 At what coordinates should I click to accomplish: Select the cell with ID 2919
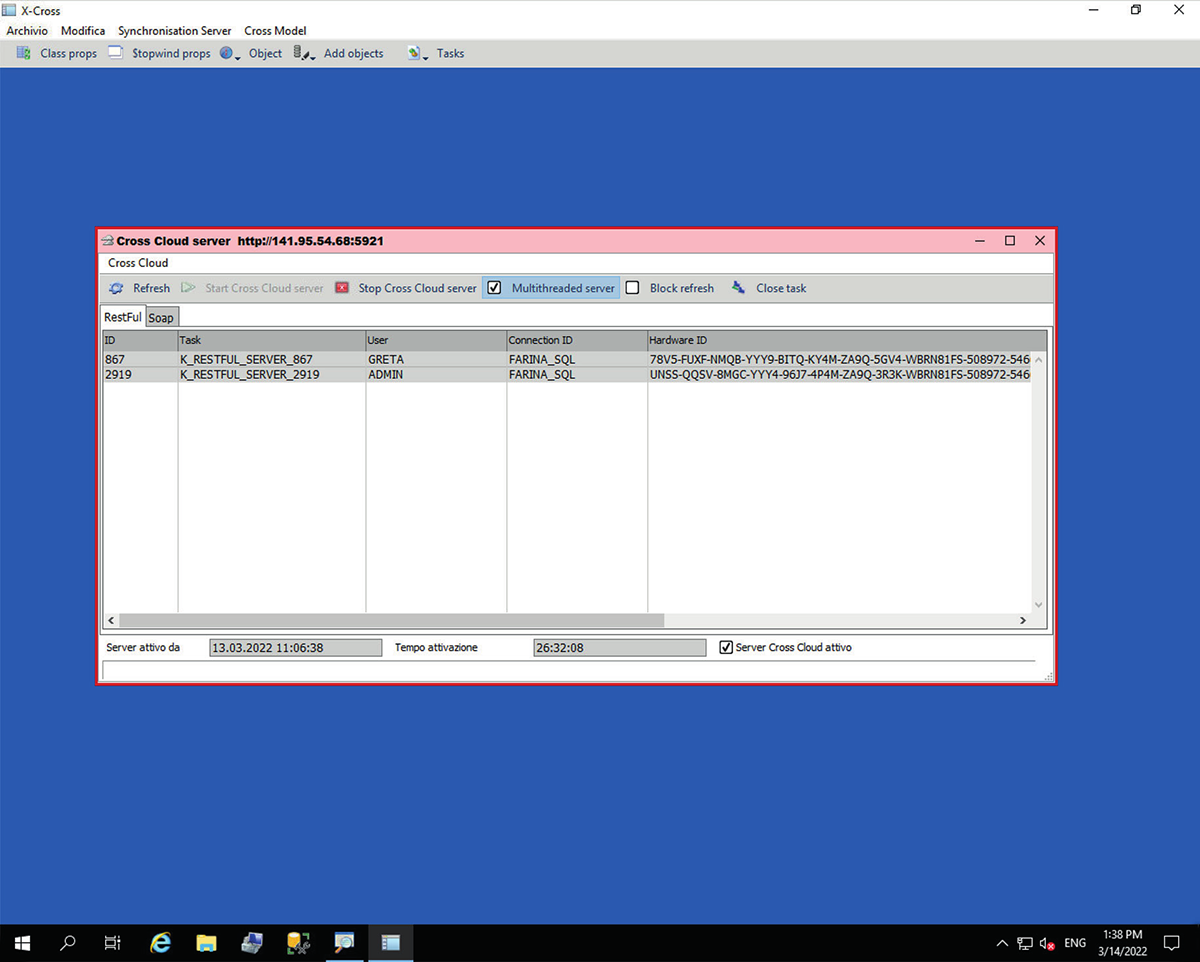140,375
